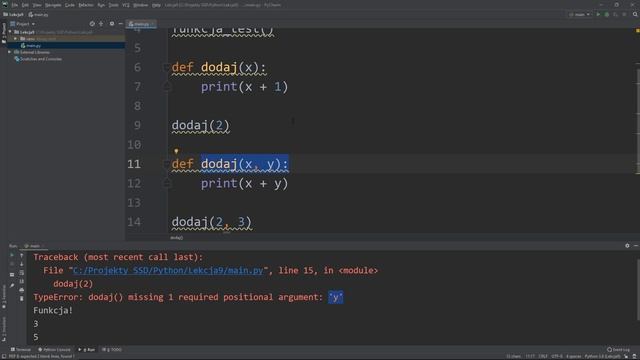Screen dimensions: 640x360
Task: Click the print icon in Run panel
Action: click(x=22, y=290)
